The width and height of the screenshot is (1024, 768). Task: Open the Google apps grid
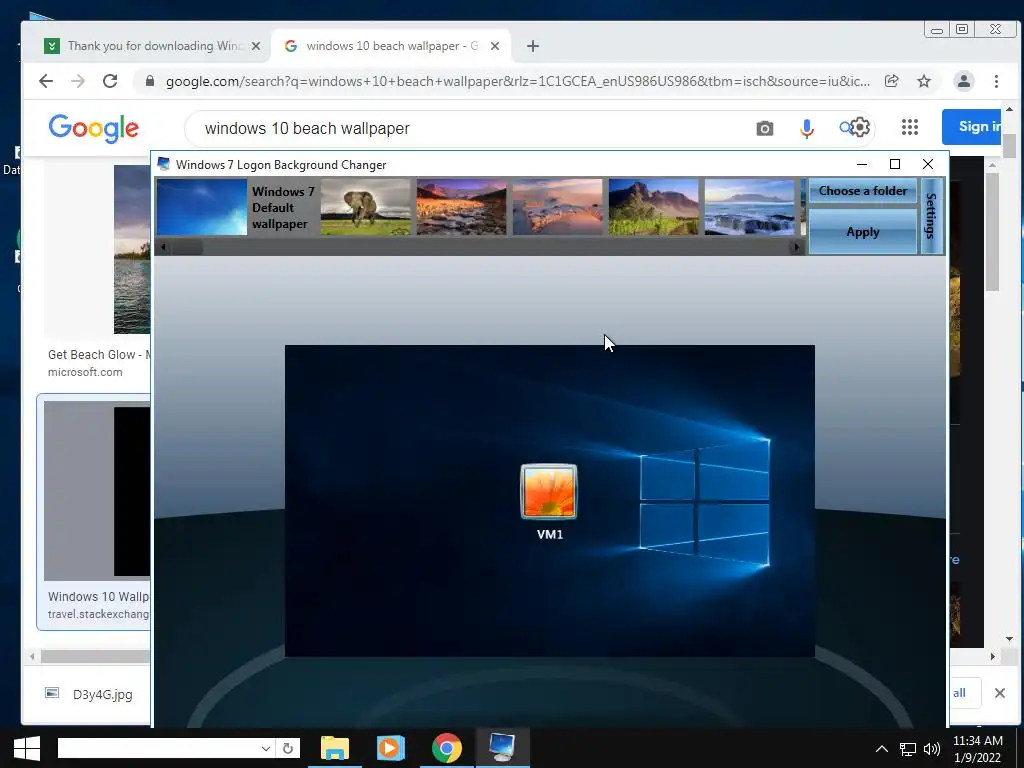pyautogui.click(x=910, y=127)
